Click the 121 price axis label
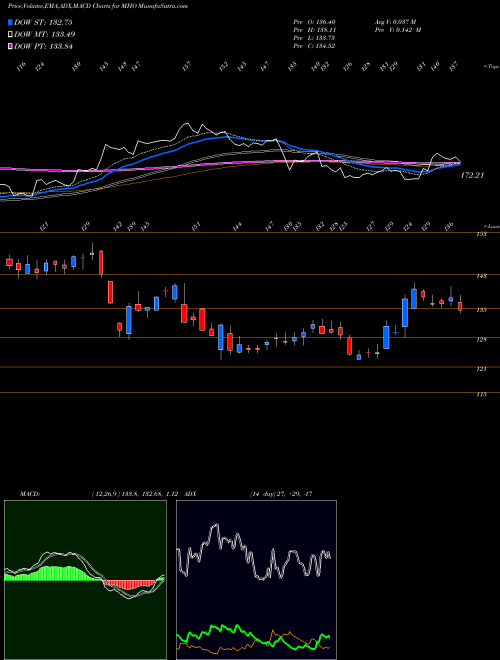This screenshot has height=660, width=500. tap(482, 369)
